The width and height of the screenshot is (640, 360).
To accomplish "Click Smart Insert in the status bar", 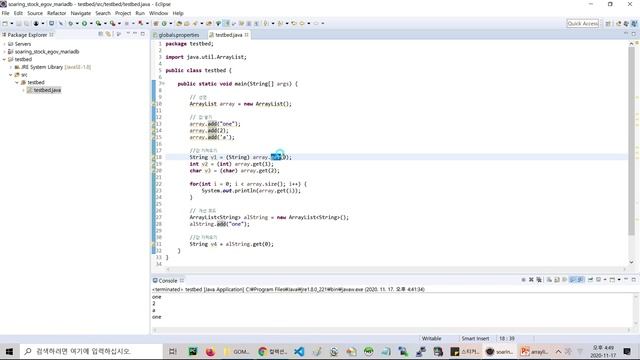I will (x=475, y=338).
